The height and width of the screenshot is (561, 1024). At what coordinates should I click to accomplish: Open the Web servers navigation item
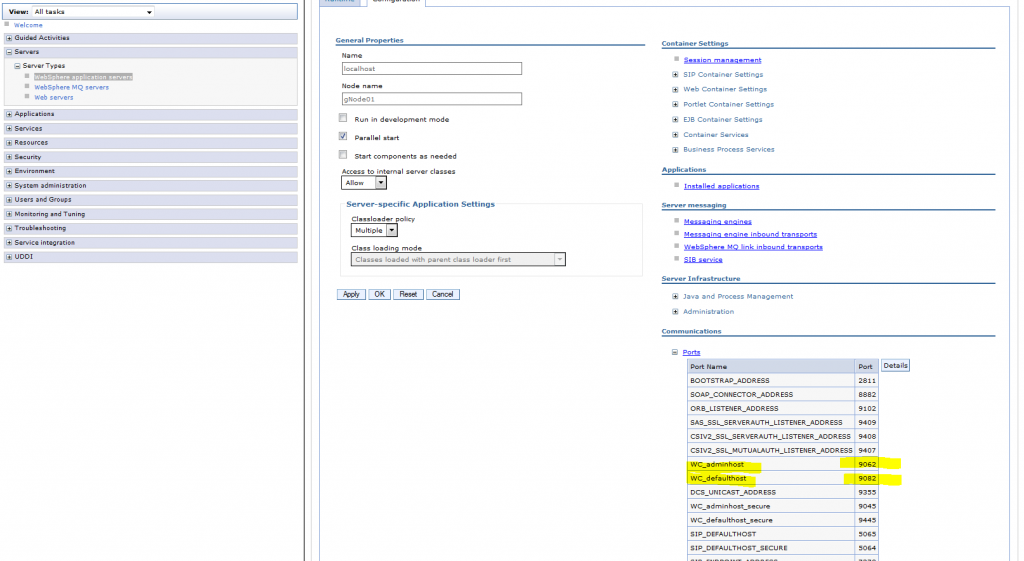[x=54, y=98]
